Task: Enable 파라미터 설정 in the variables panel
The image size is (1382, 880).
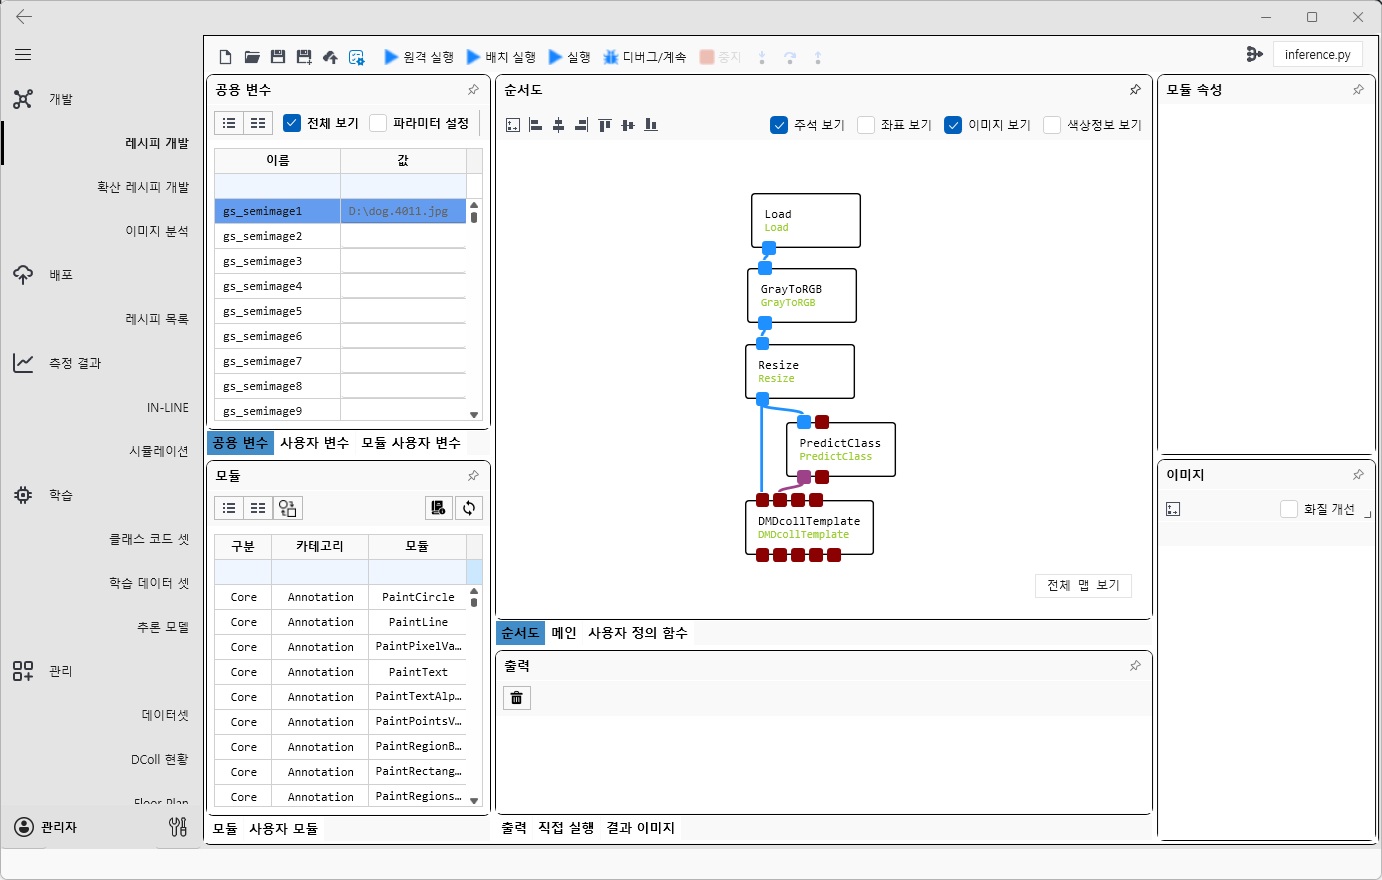Action: pos(377,123)
